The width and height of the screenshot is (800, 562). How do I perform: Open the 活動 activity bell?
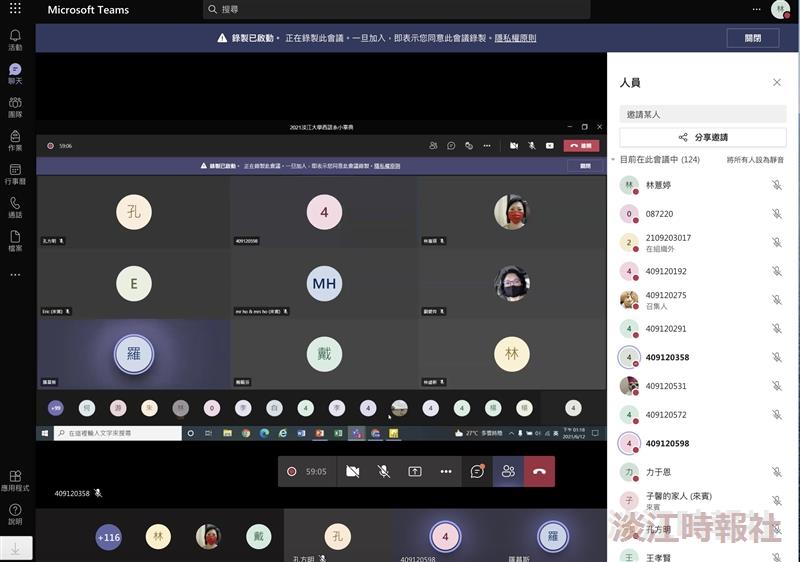tap(15, 40)
